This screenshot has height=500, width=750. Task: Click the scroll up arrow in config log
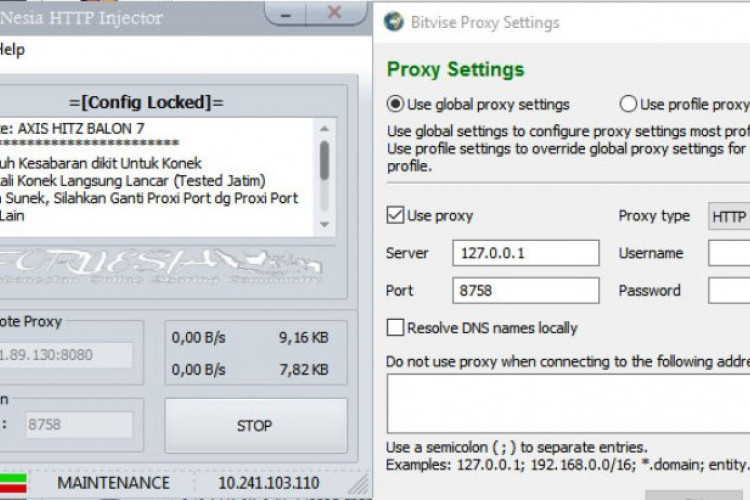pyautogui.click(x=324, y=129)
